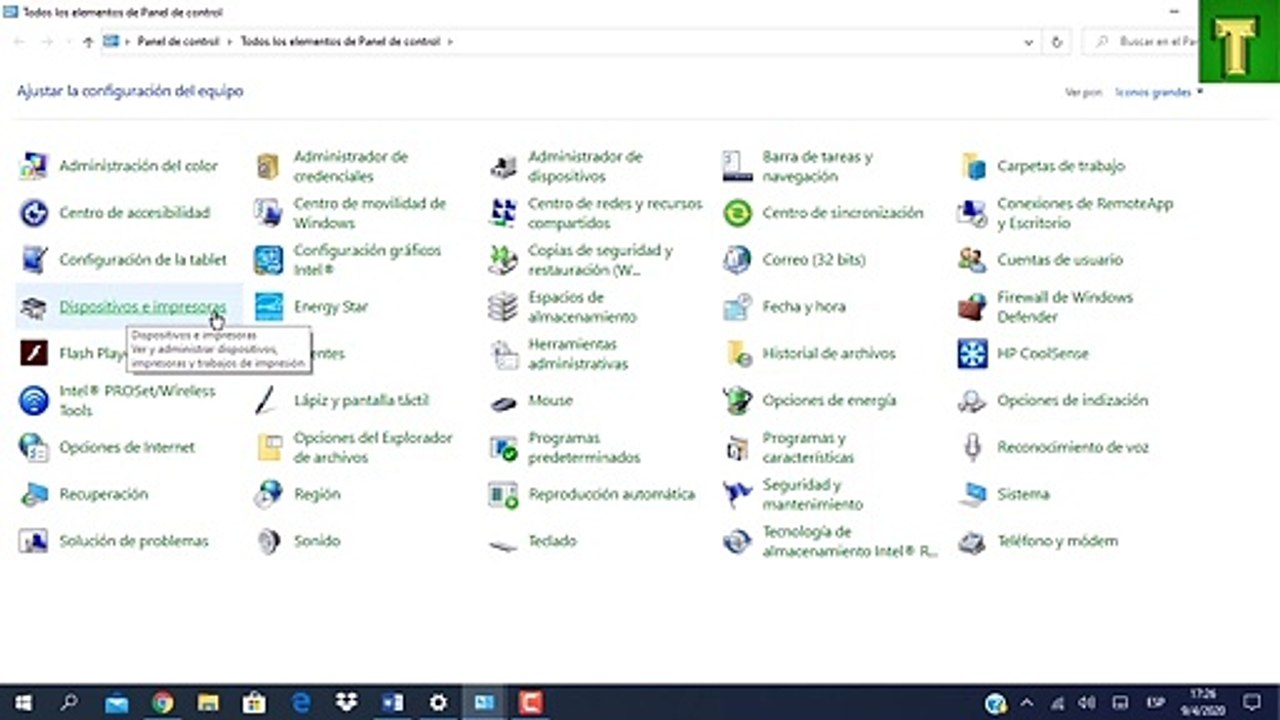Image resolution: width=1280 pixels, height=720 pixels.
Task: Click Historial de archivos icon
Action: point(737,354)
